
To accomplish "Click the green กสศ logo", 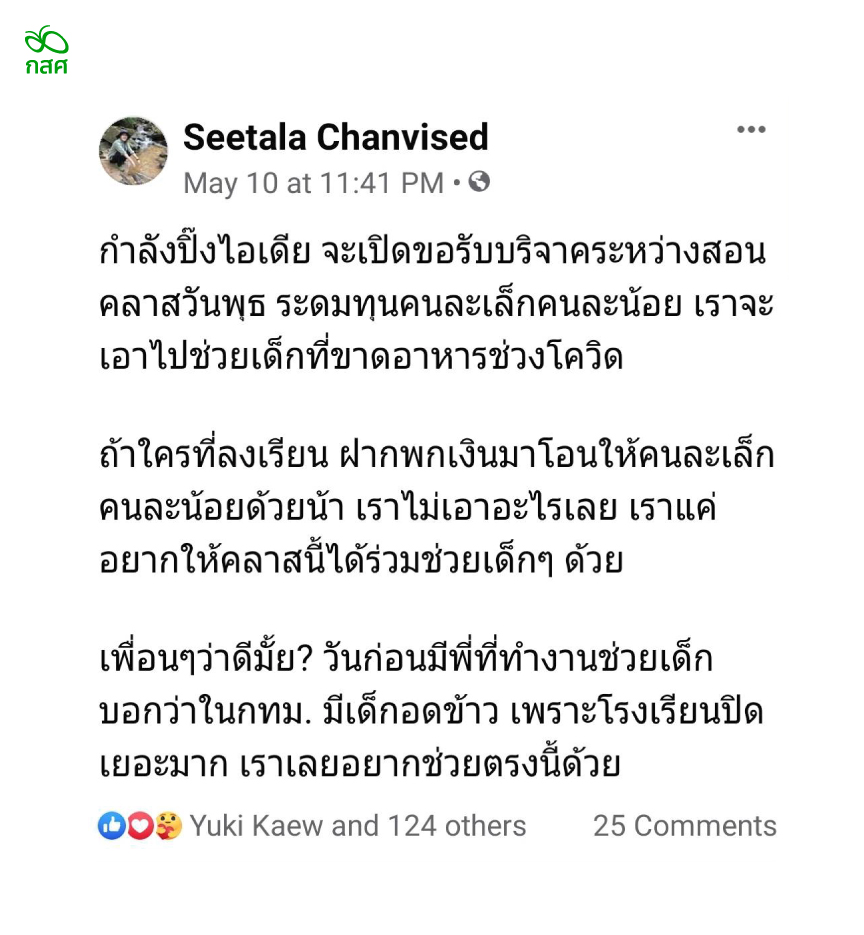I will coord(46,50).
